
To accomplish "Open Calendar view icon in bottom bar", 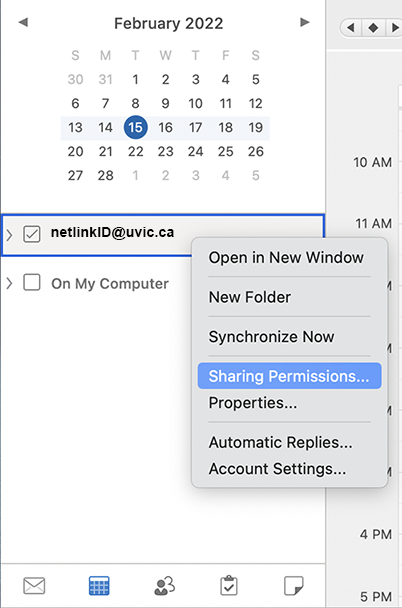I will point(99,586).
